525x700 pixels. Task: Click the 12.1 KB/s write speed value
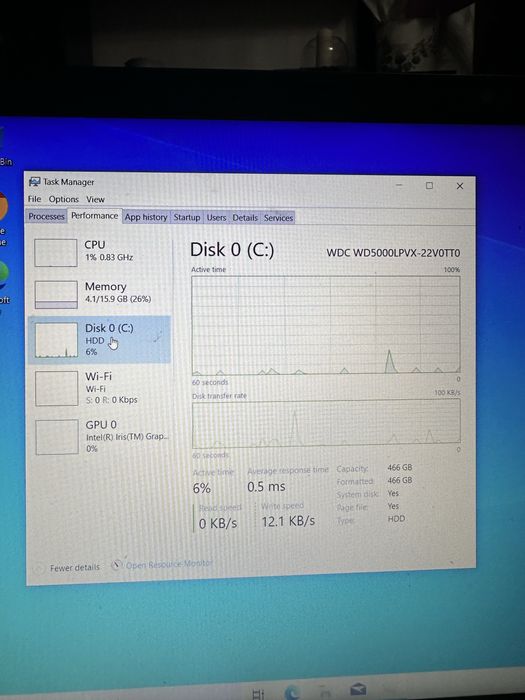coord(288,521)
